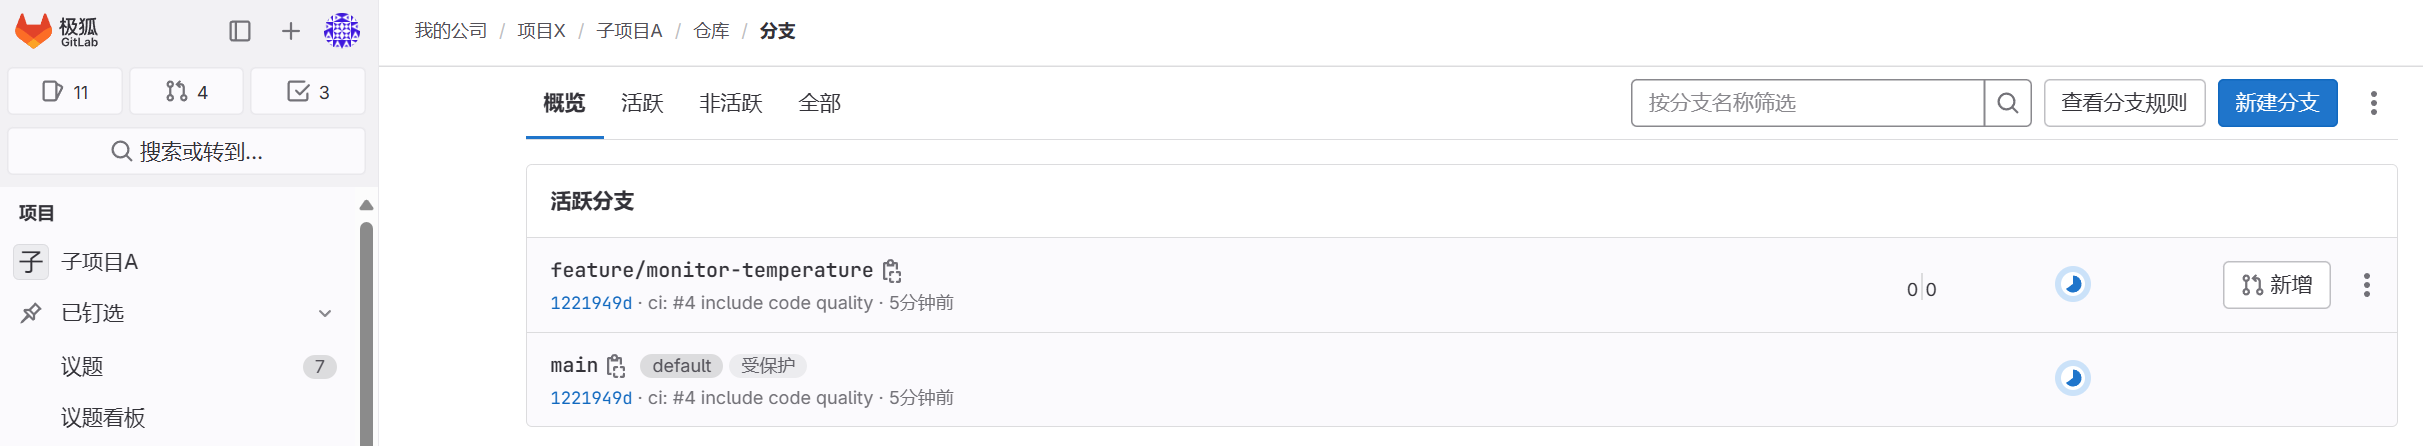Screen dimensions: 2423x446
Task: Open merge requests counter showing 4
Action: coord(187,92)
